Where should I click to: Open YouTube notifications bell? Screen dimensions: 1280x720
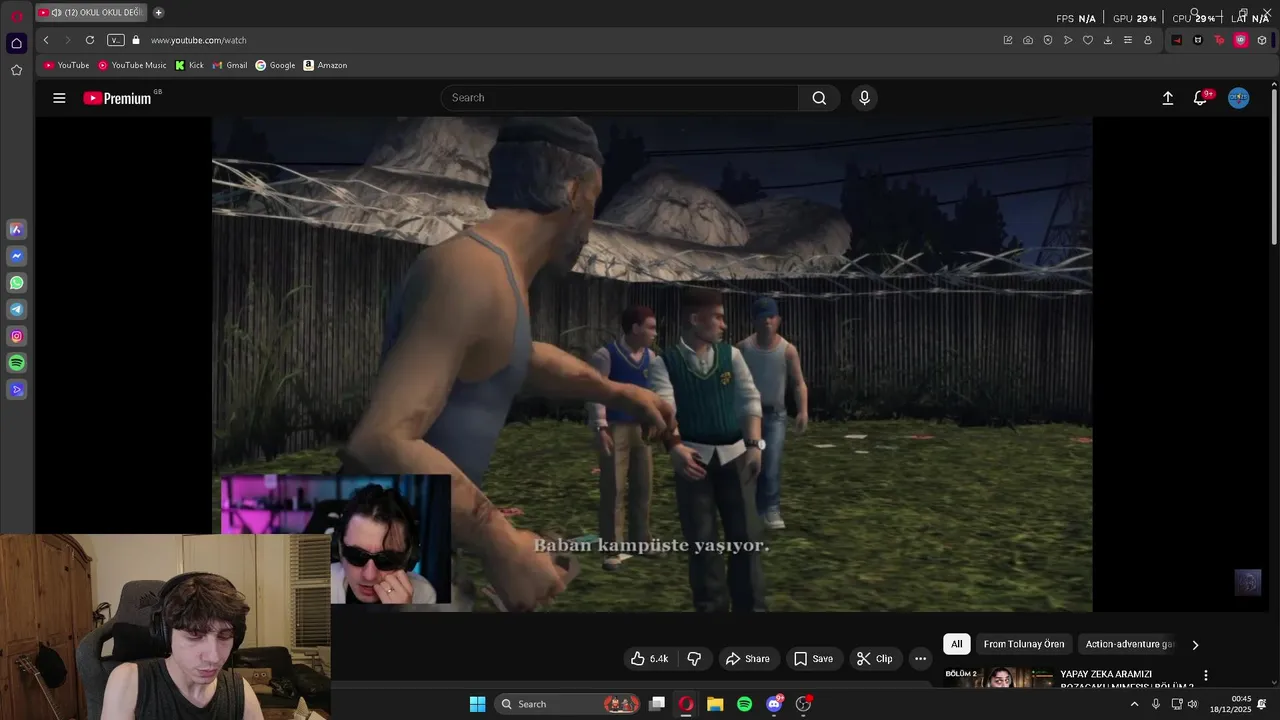[x=1201, y=98]
